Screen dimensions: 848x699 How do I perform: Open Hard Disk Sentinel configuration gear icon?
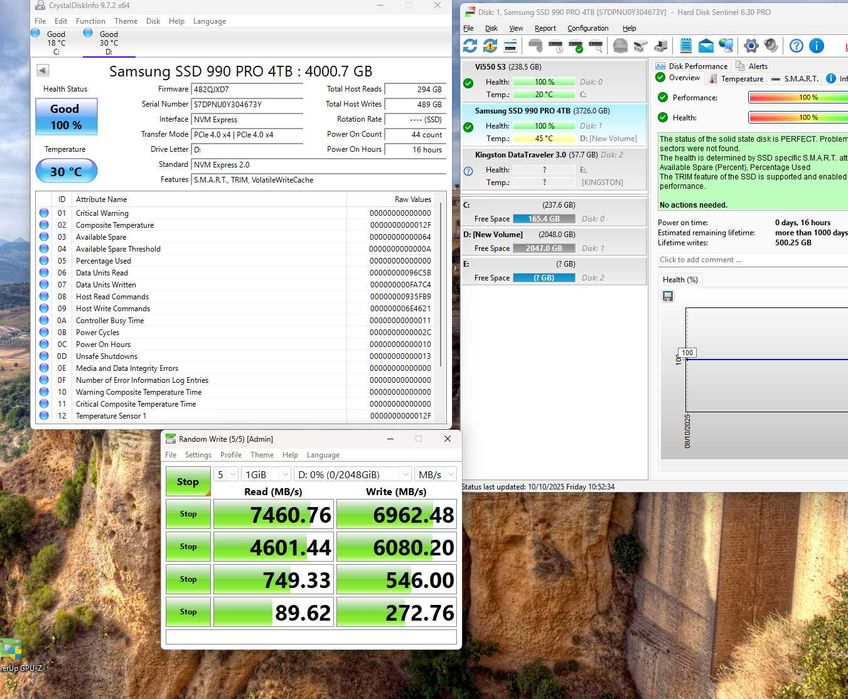point(751,45)
